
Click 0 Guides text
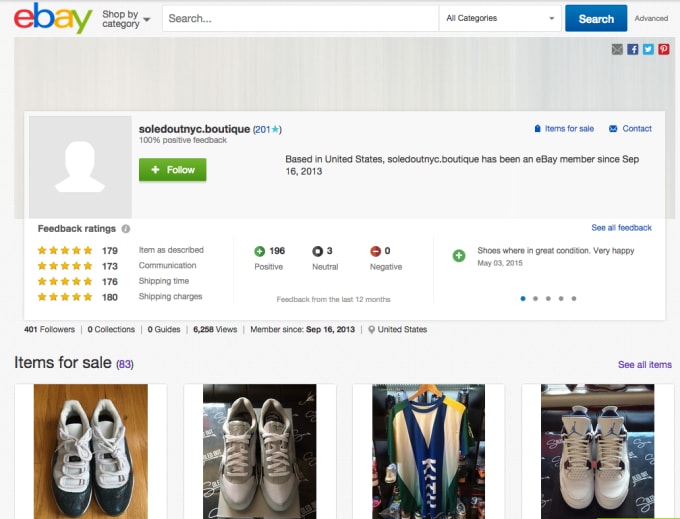(x=164, y=330)
